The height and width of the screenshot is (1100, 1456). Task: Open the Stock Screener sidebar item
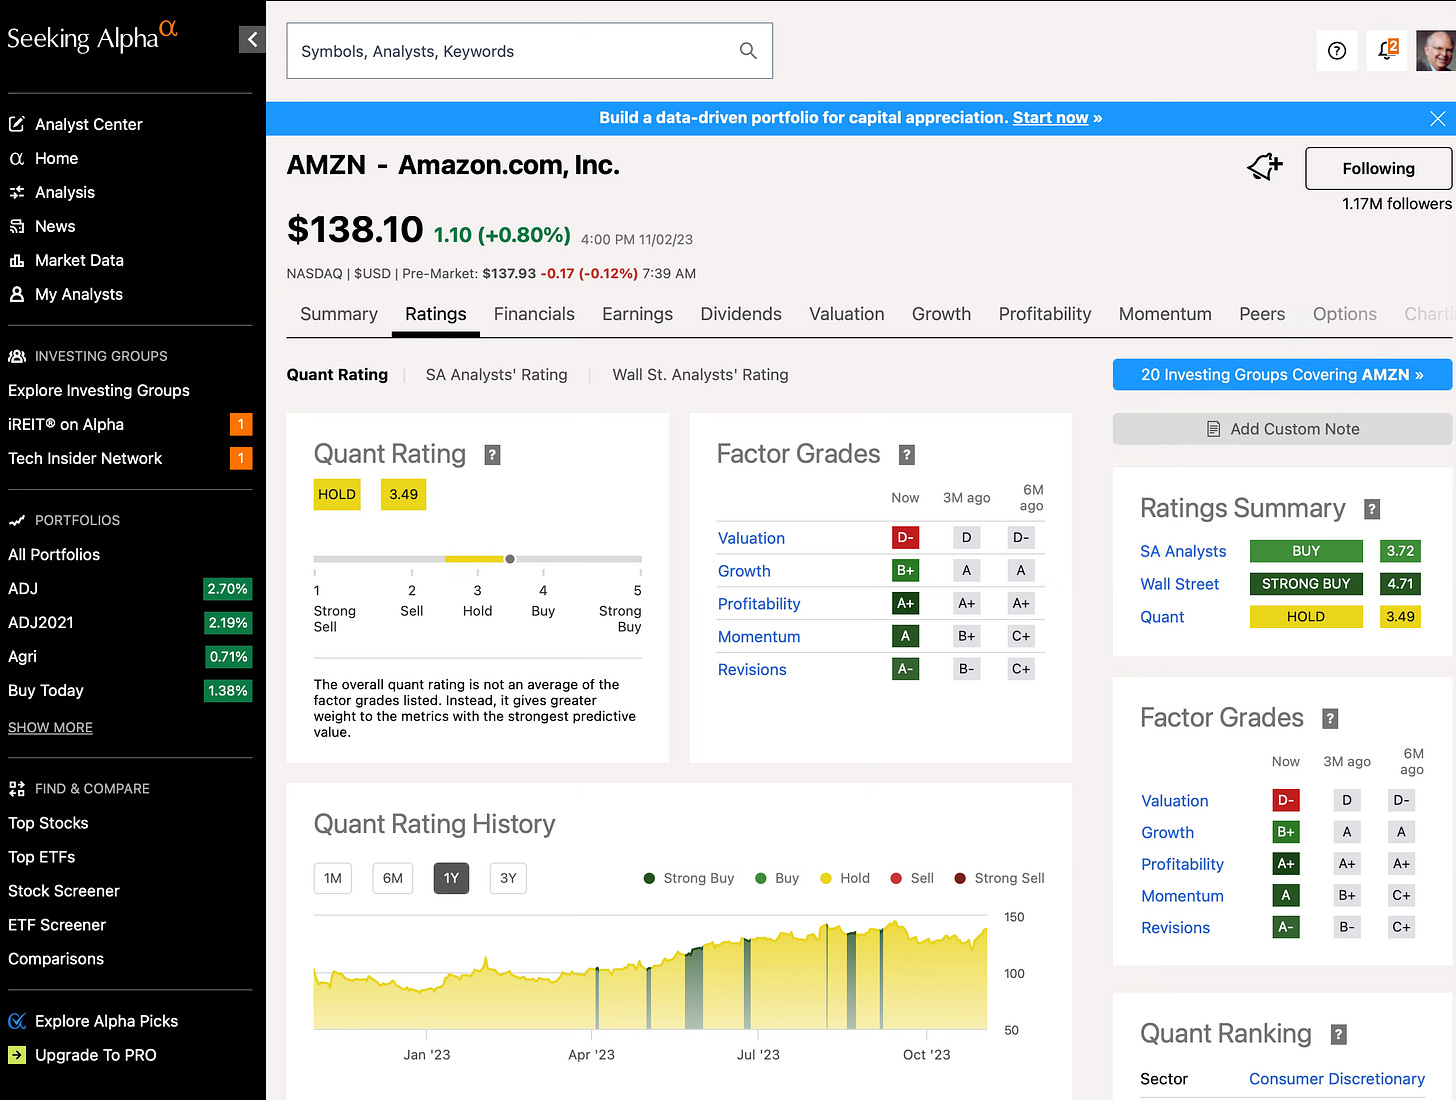tap(64, 891)
